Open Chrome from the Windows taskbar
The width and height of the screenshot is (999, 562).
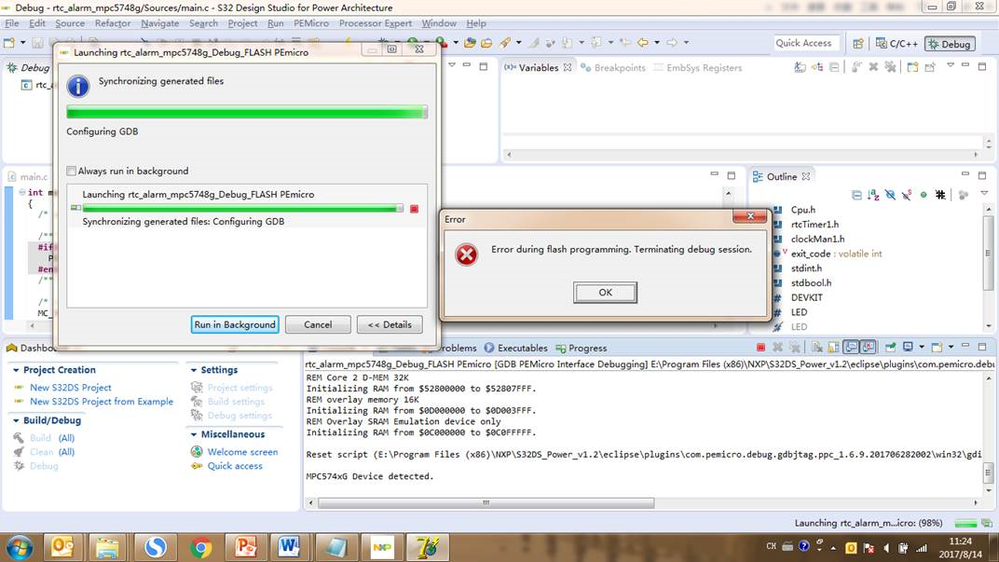click(x=201, y=547)
